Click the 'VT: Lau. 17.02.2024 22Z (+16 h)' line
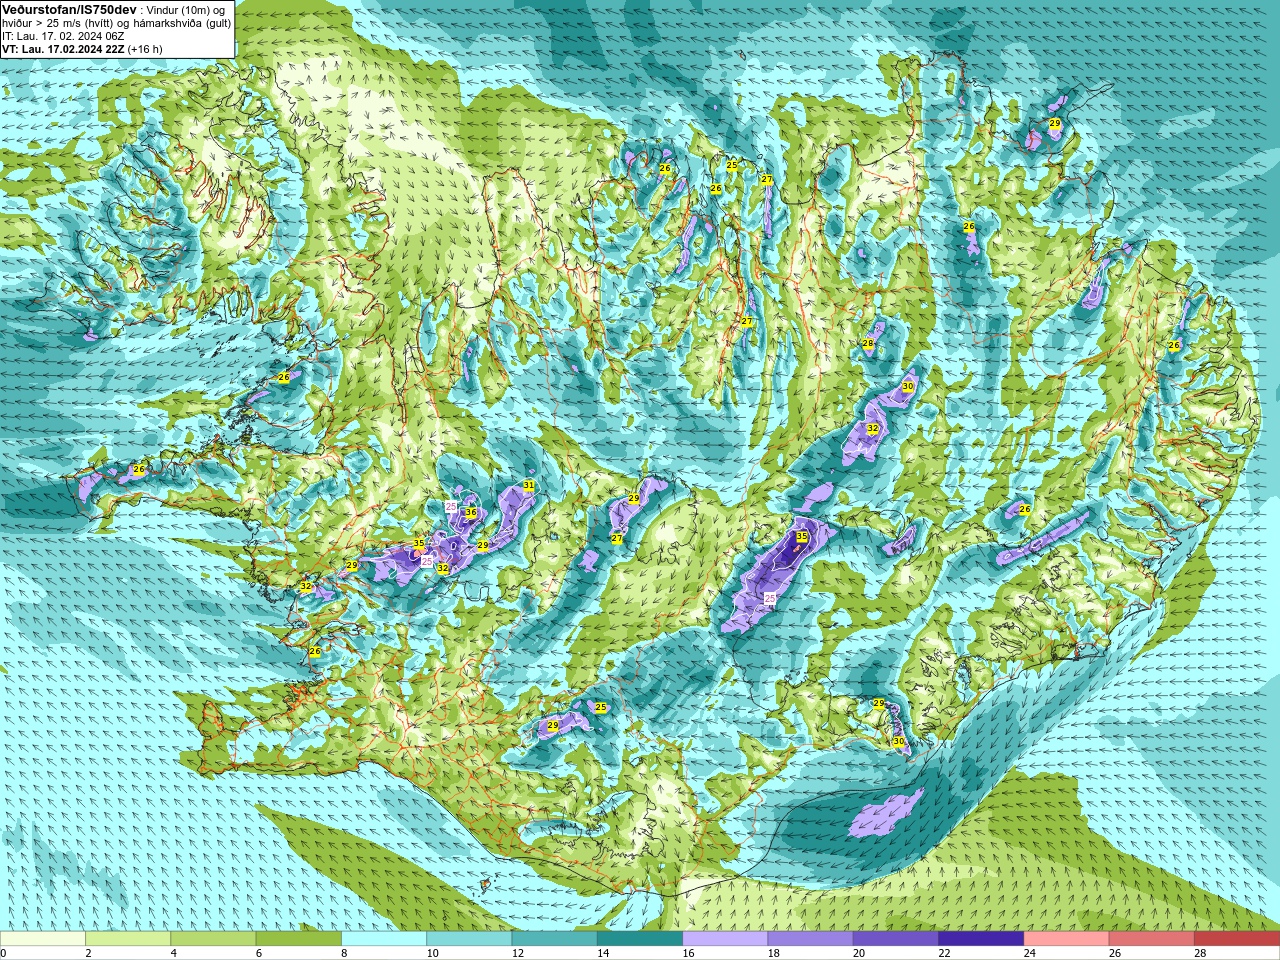Image resolution: width=1280 pixels, height=960 pixels. tap(82, 49)
